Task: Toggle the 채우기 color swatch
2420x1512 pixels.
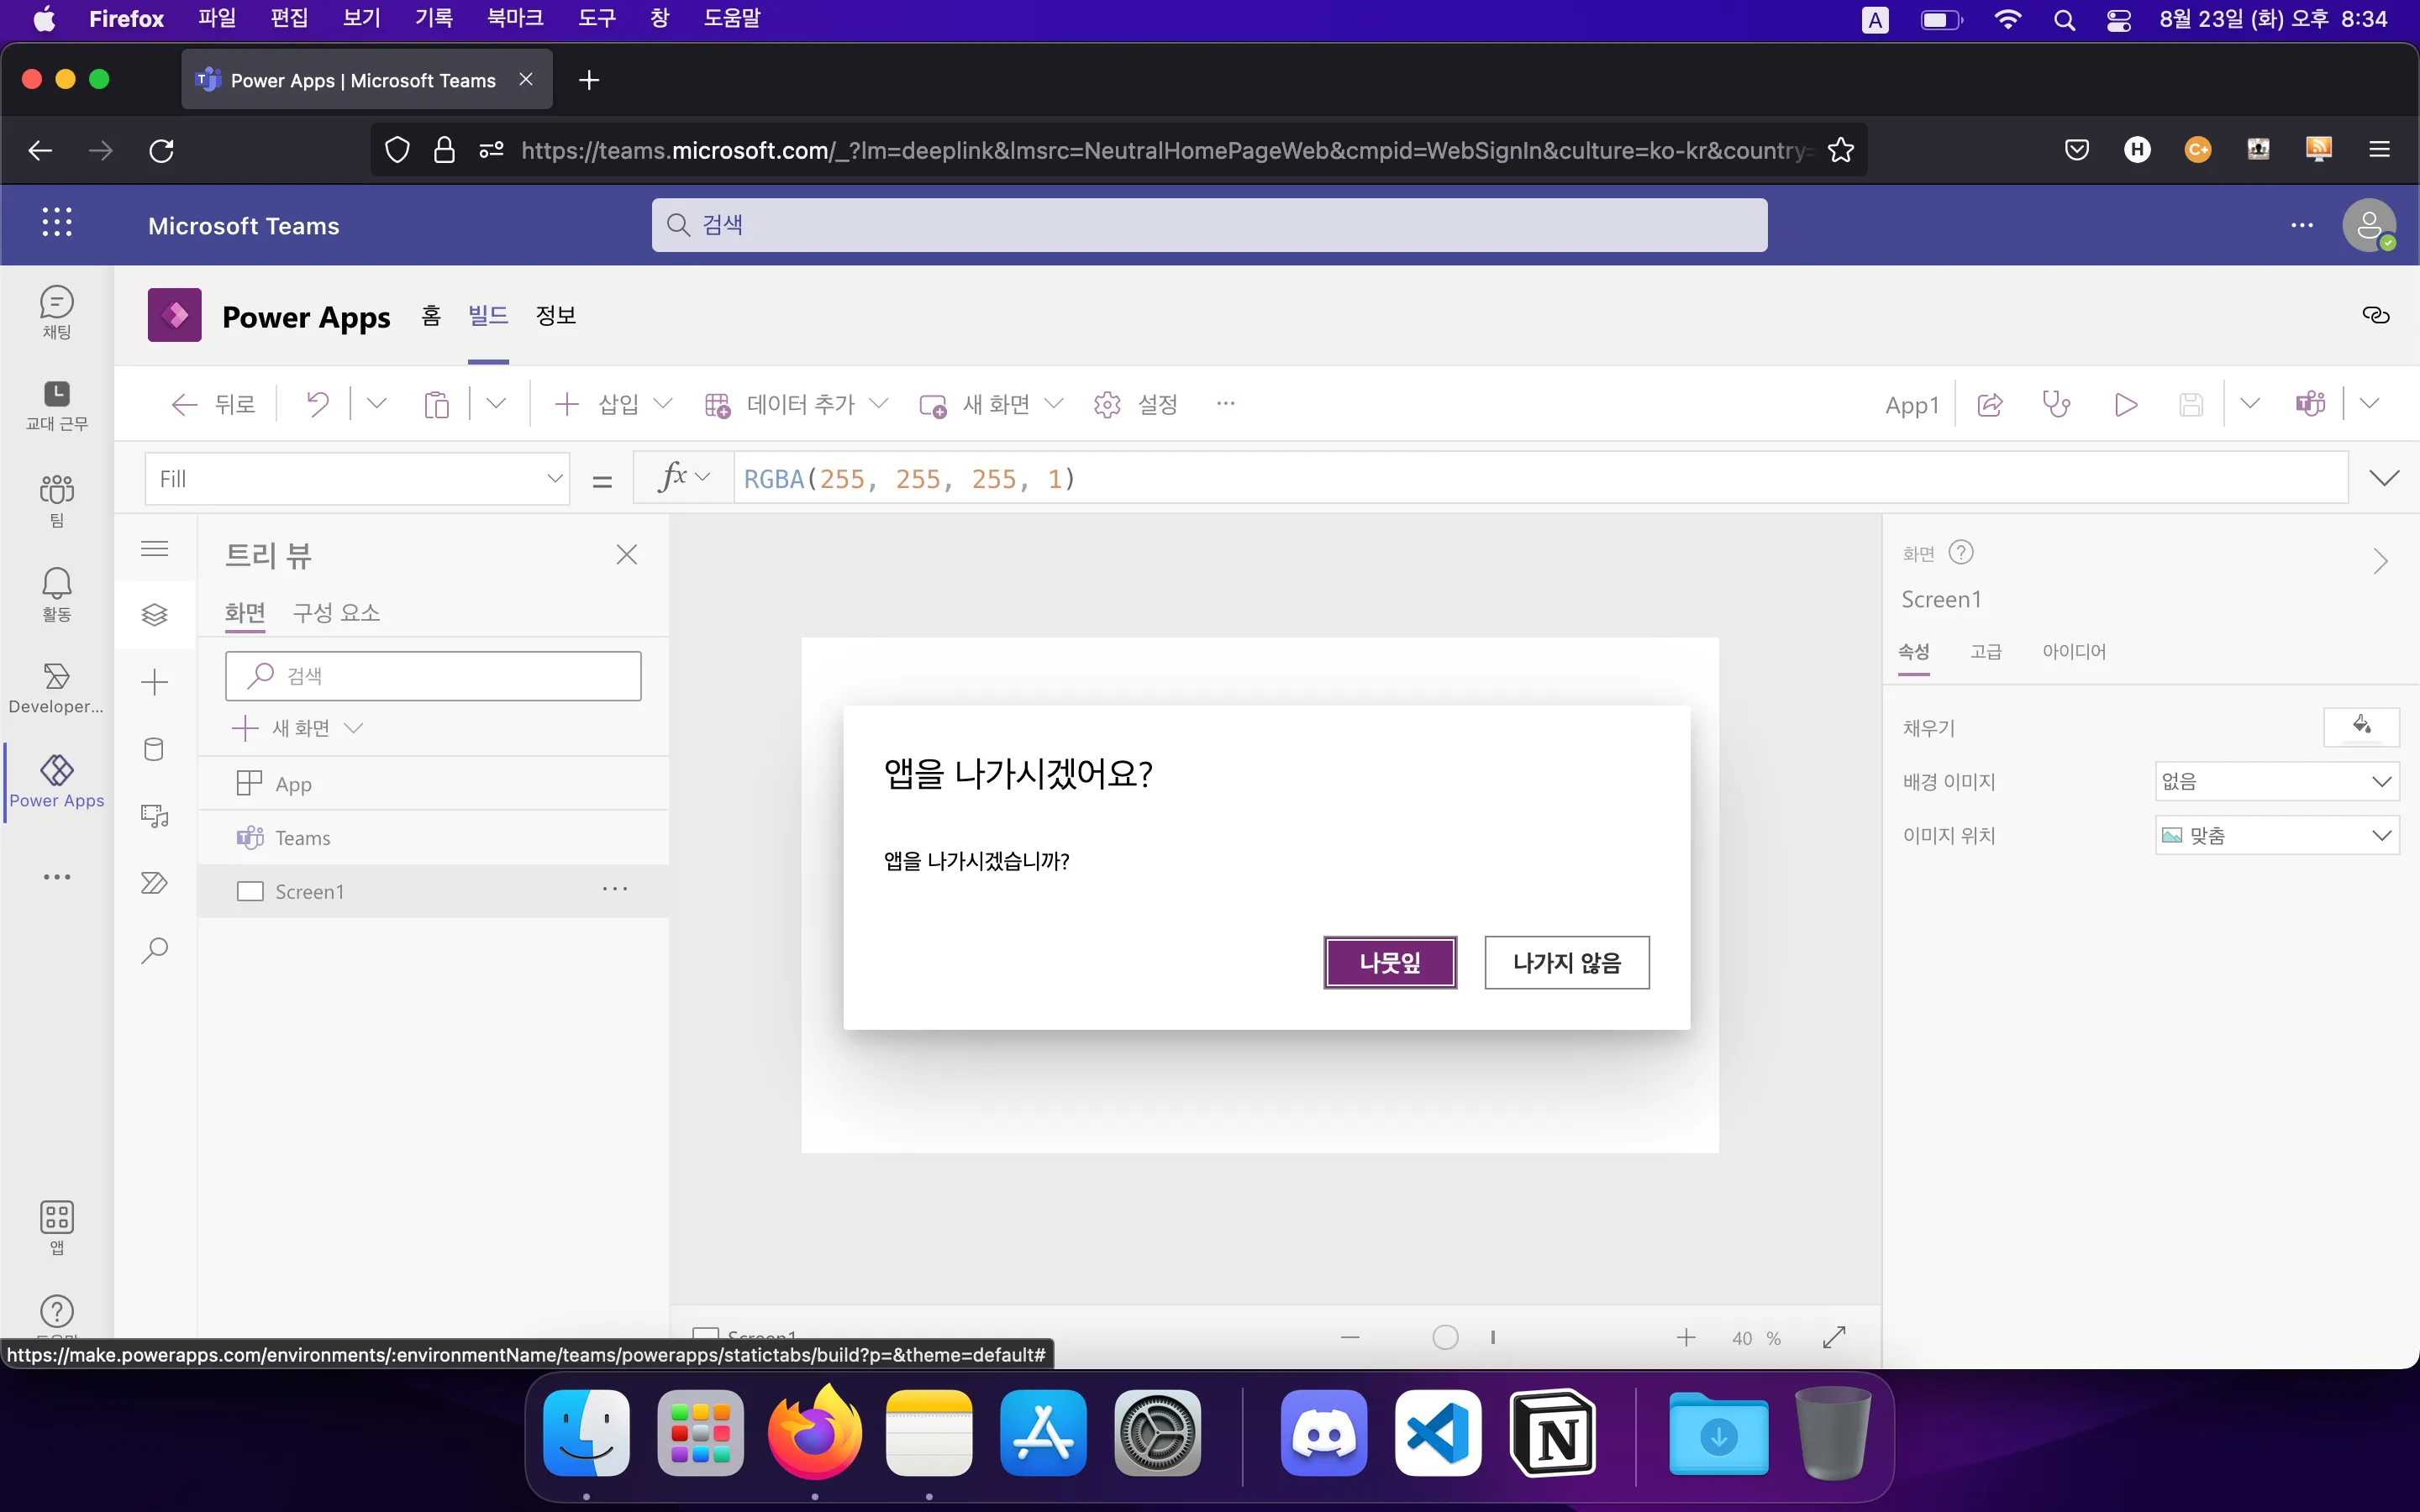Action: click(x=2361, y=727)
